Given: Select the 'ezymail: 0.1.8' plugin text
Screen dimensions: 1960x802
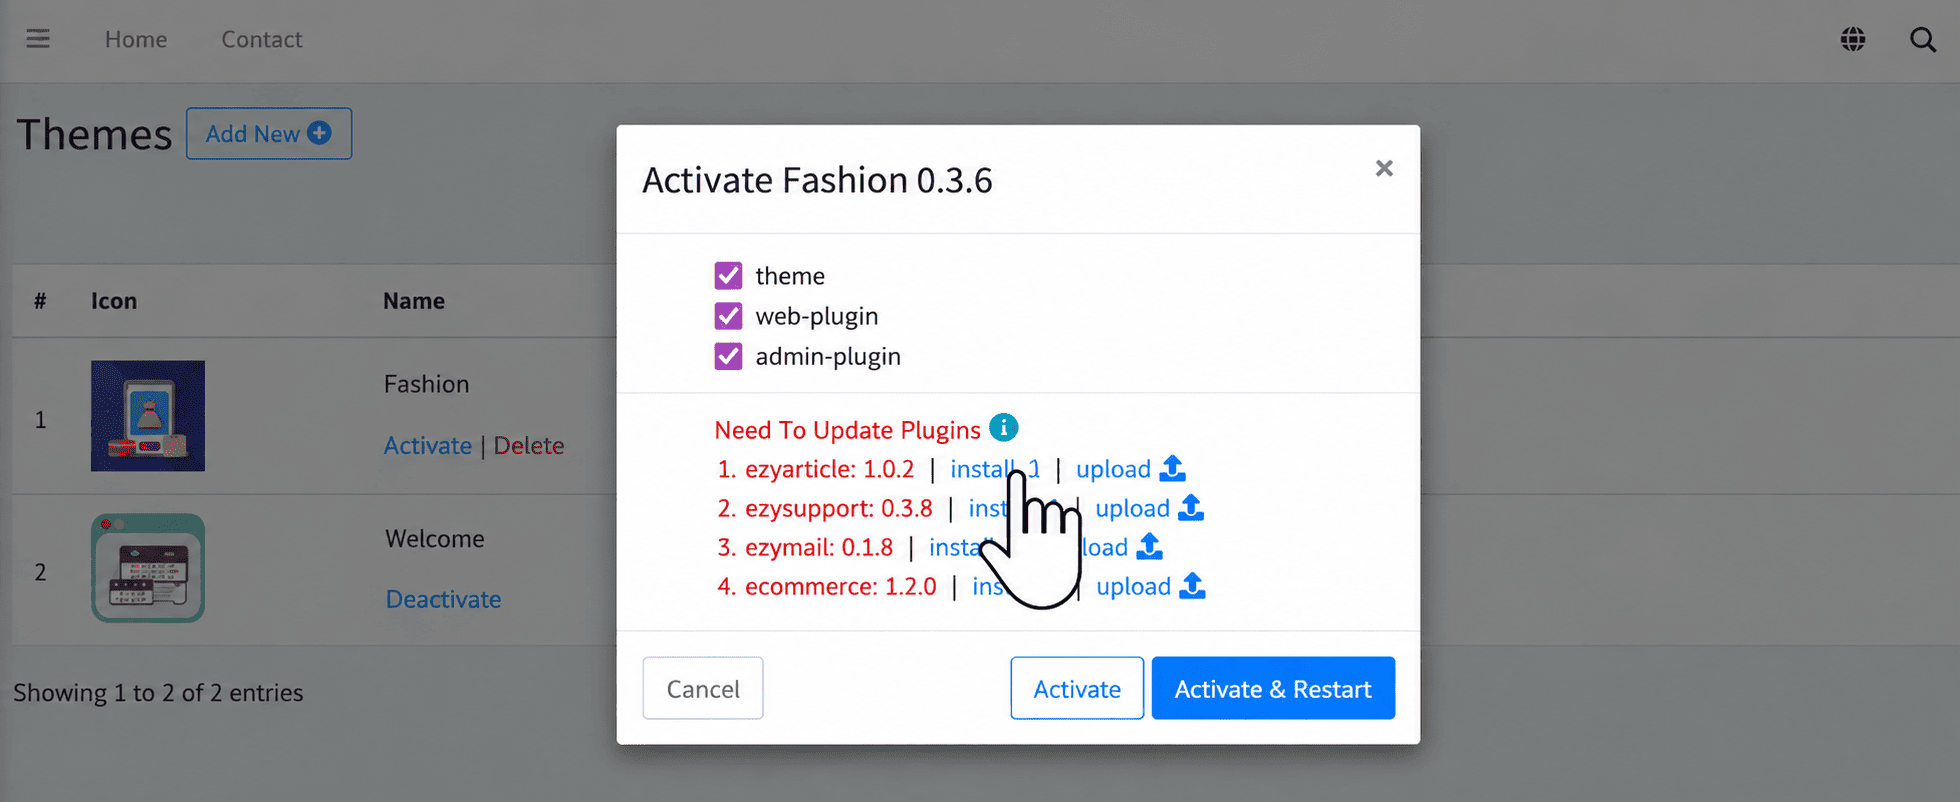Looking at the screenshot, I should [x=819, y=547].
